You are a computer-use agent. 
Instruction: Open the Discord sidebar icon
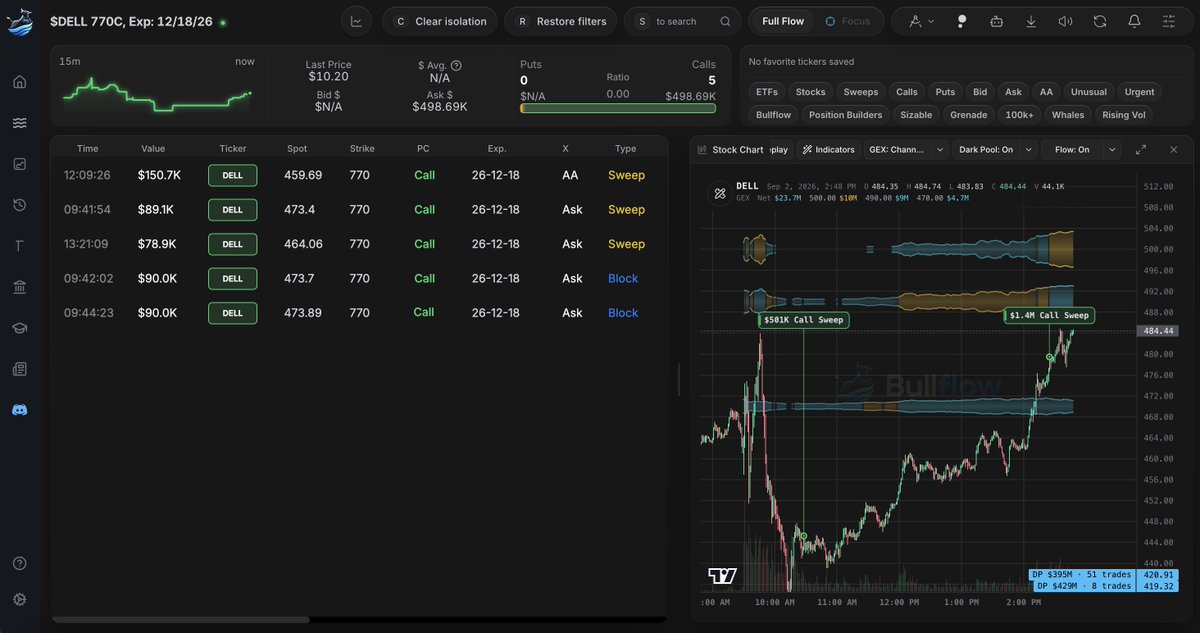point(20,410)
